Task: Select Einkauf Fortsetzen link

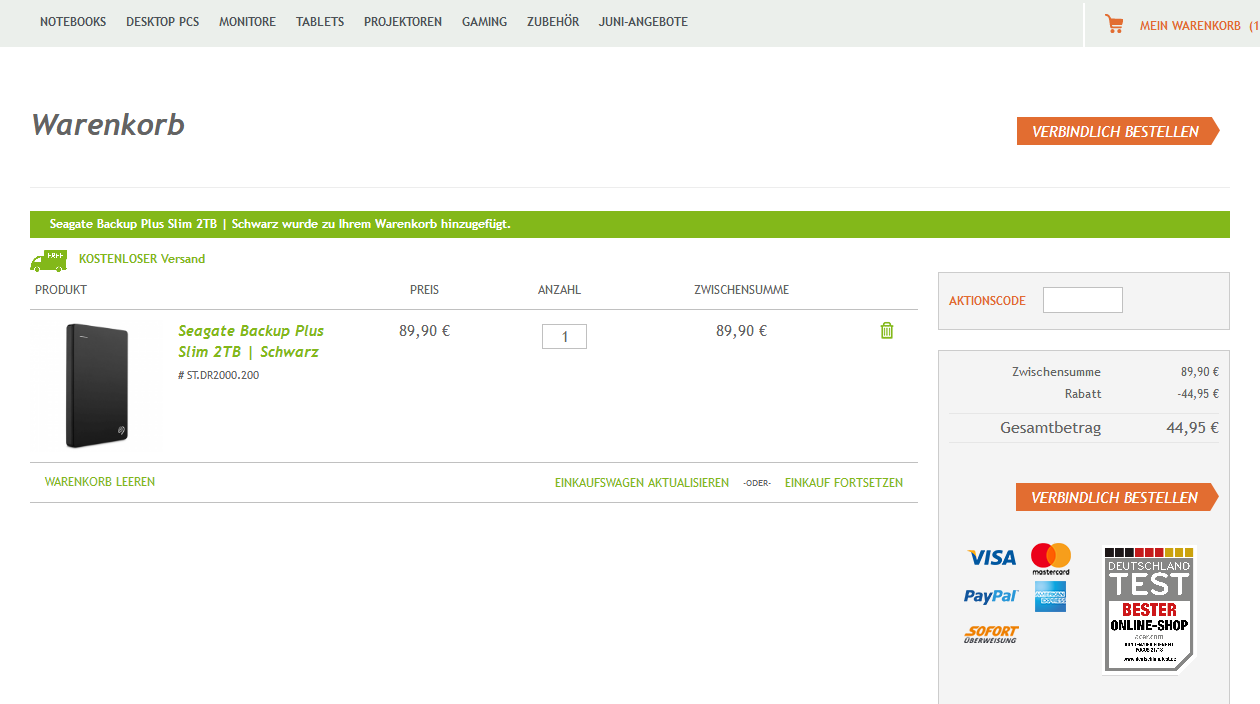Action: tap(843, 483)
